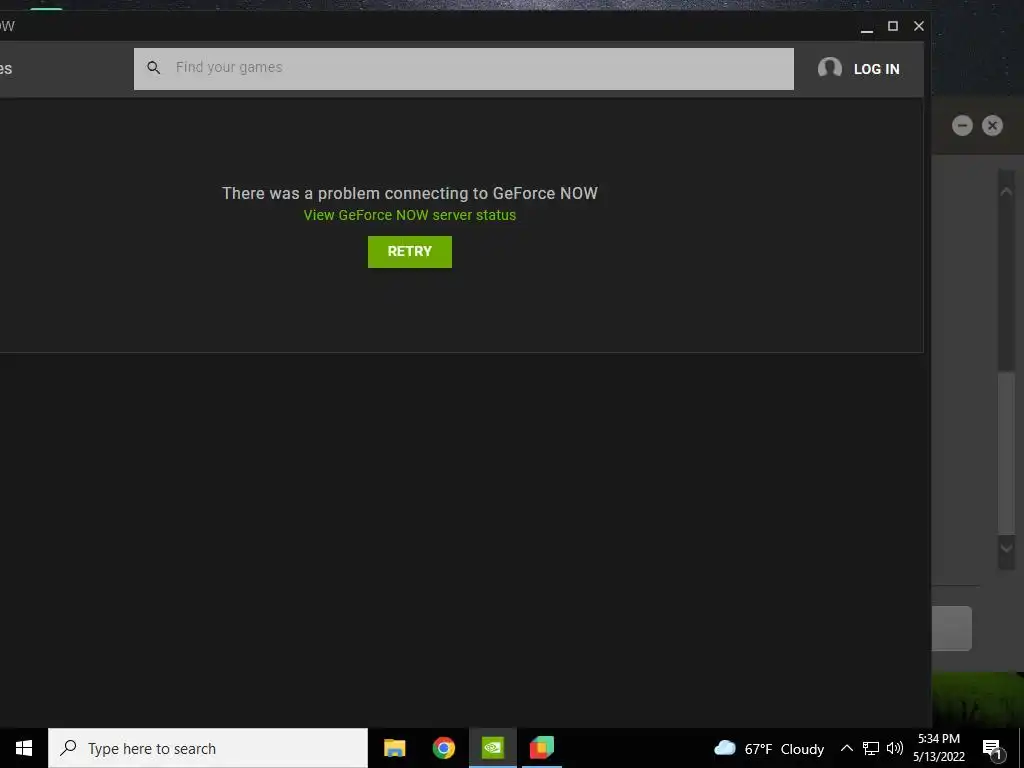Click the round close button in background window
The image size is (1024, 768).
coord(992,125)
